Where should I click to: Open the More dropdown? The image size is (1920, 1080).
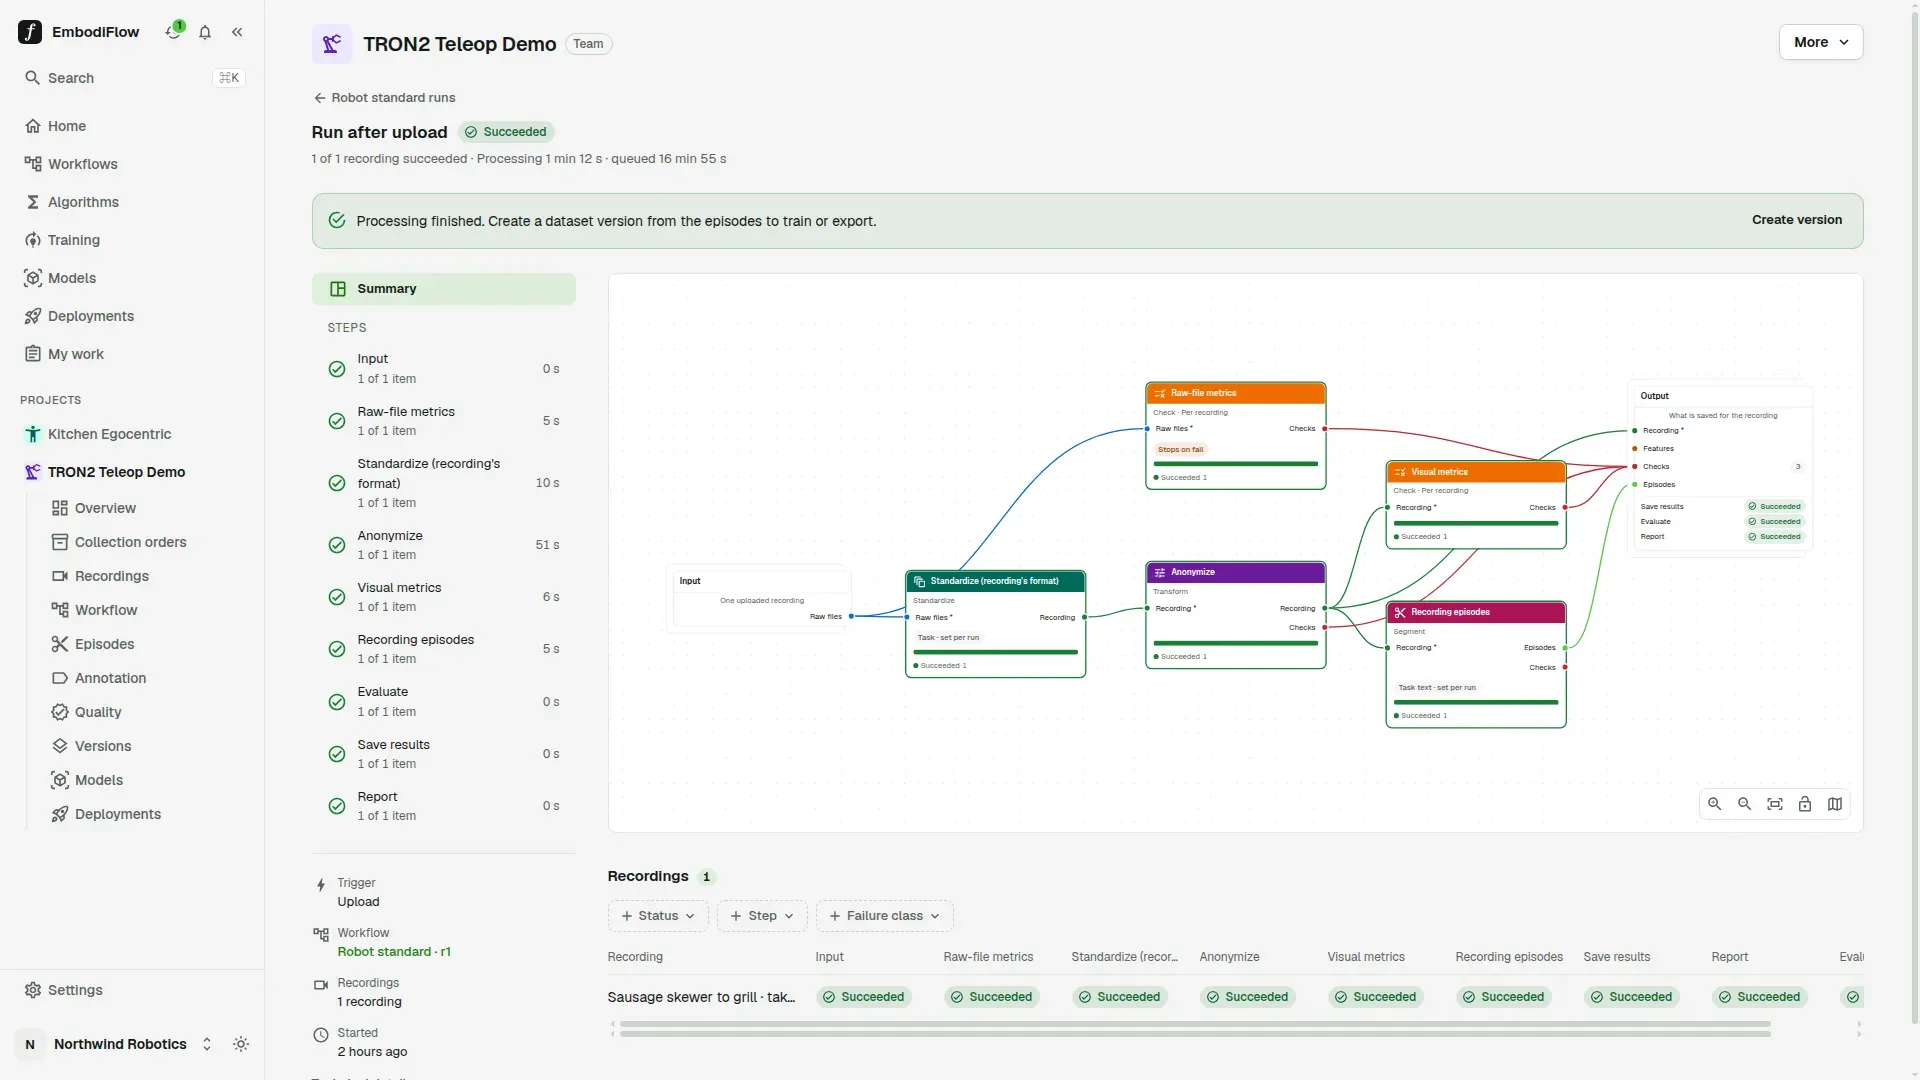1821,42
